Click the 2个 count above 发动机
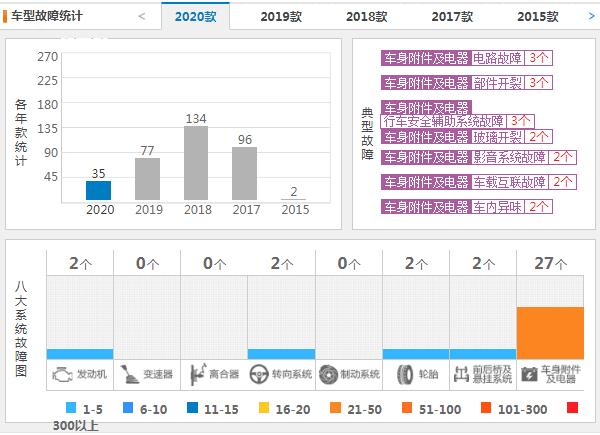This screenshot has height=435, width=600. (x=80, y=263)
